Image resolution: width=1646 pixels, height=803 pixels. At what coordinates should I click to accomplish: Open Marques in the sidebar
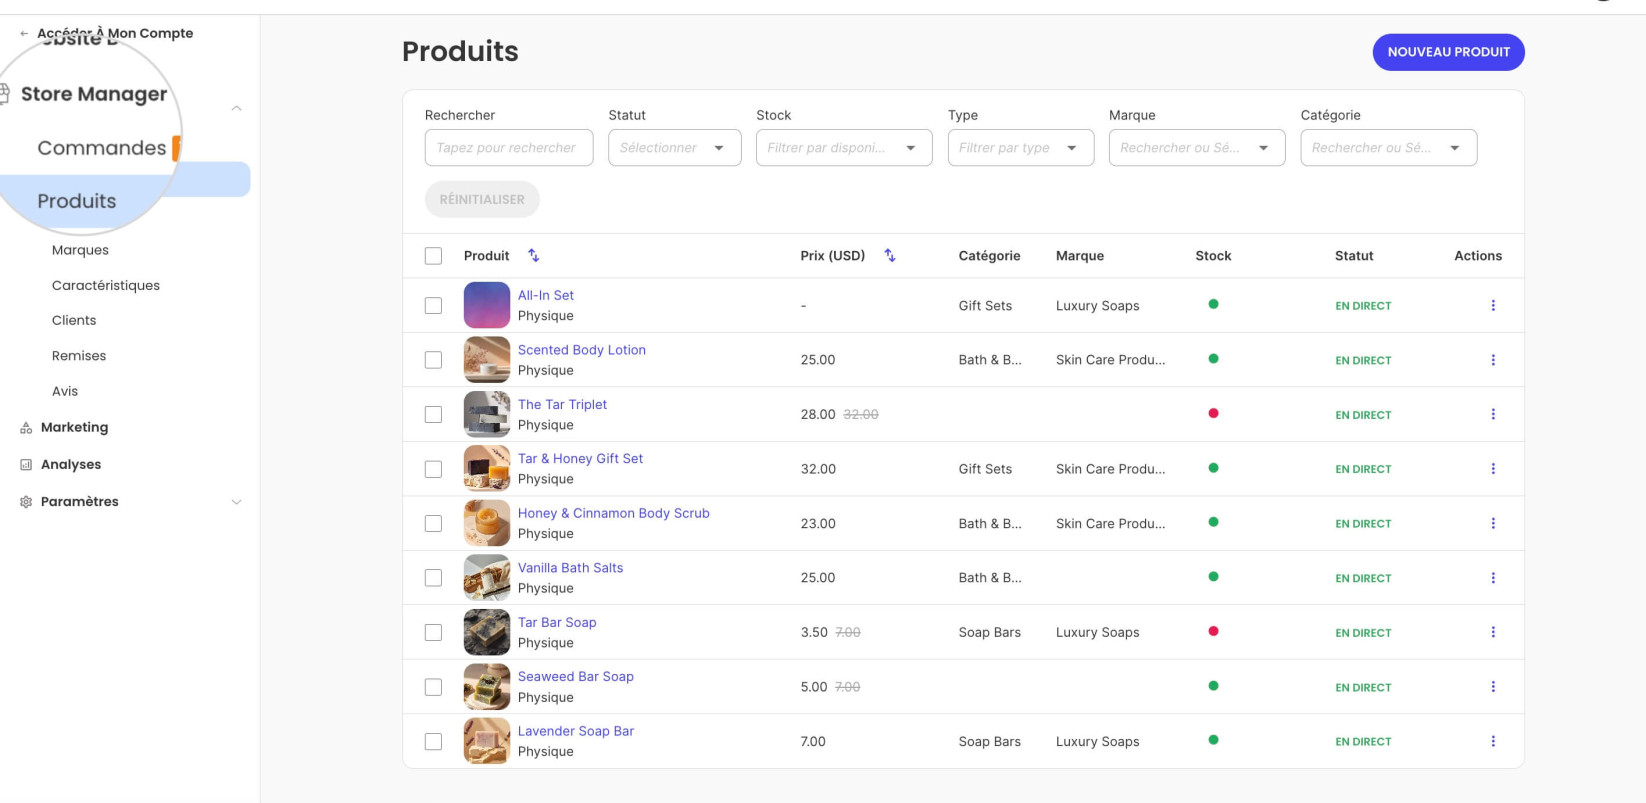pos(80,250)
